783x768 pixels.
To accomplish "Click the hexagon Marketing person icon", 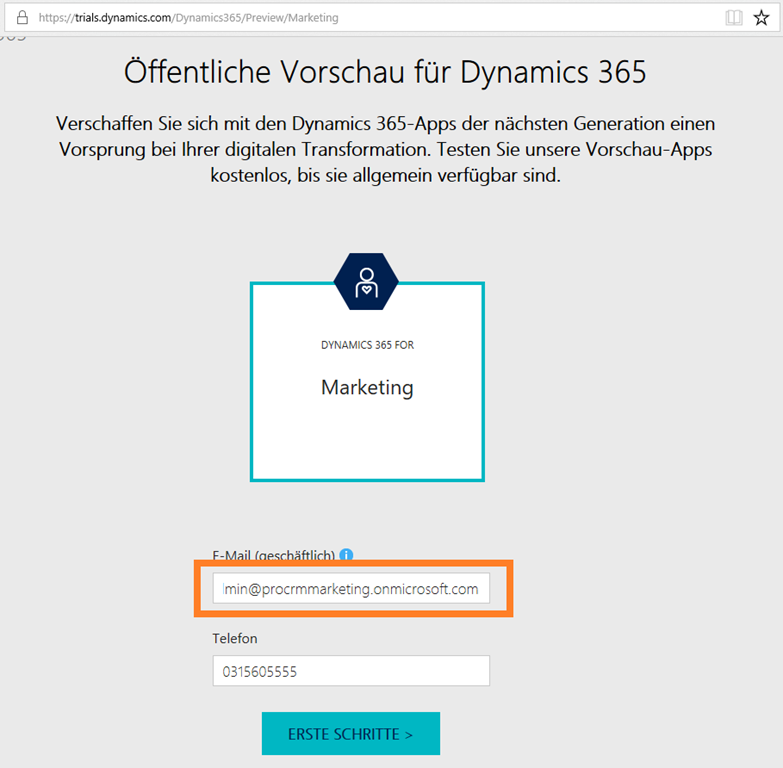I will coord(366,281).
